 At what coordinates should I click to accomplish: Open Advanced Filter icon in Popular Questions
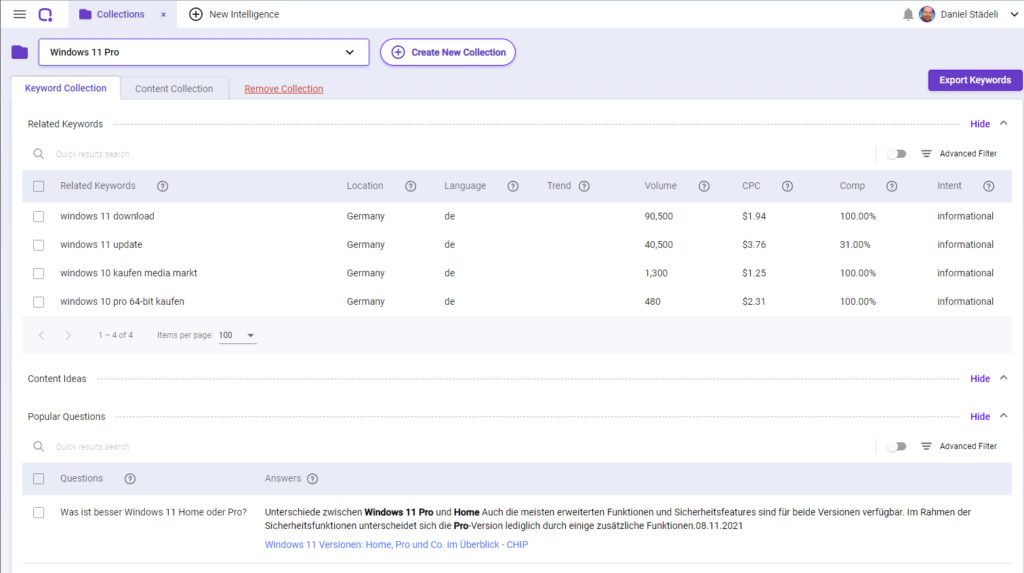coord(926,446)
